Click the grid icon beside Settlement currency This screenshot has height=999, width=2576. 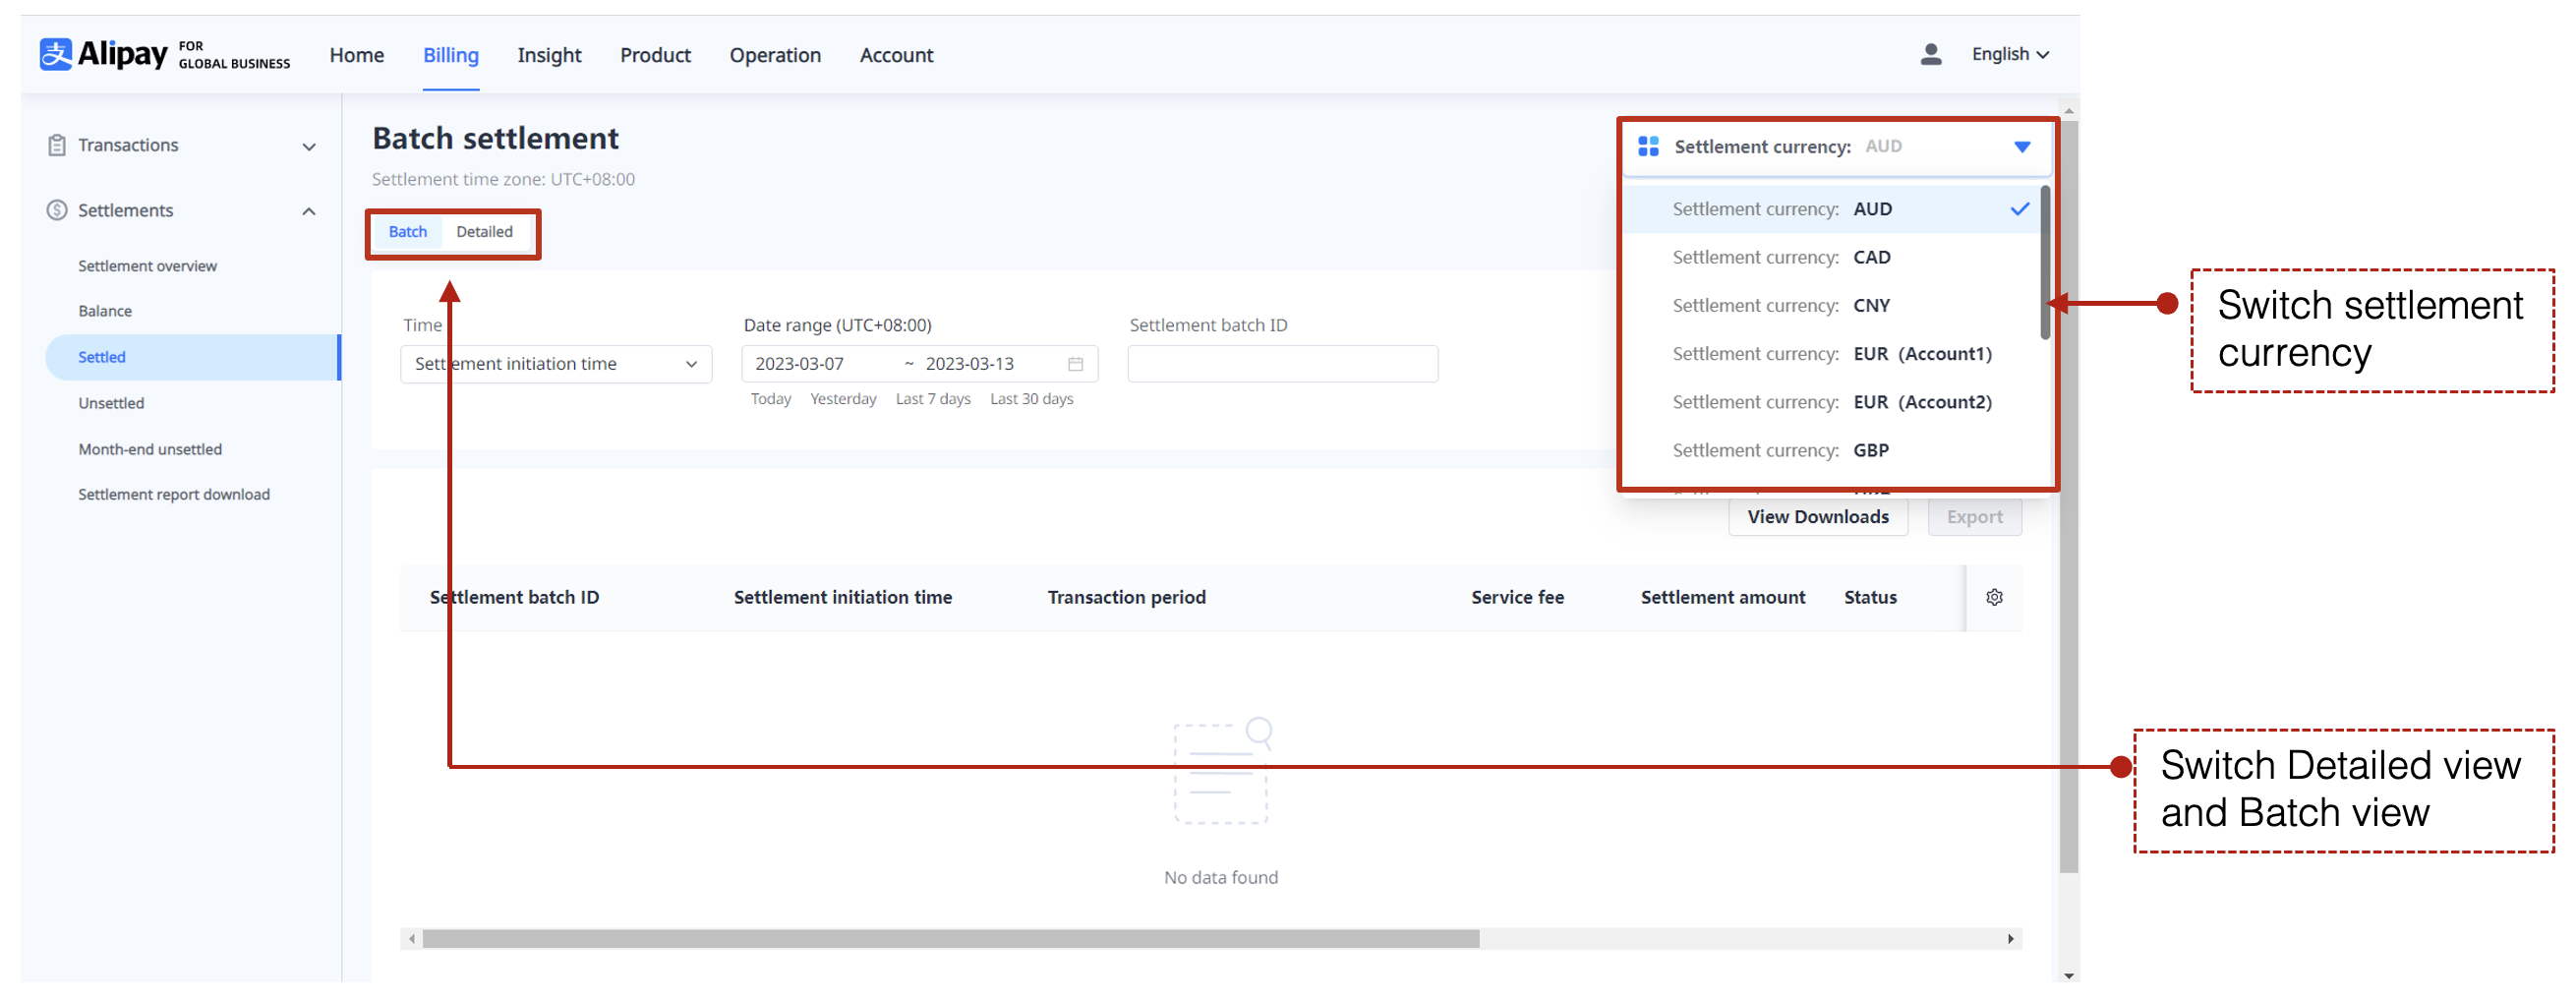(1648, 146)
